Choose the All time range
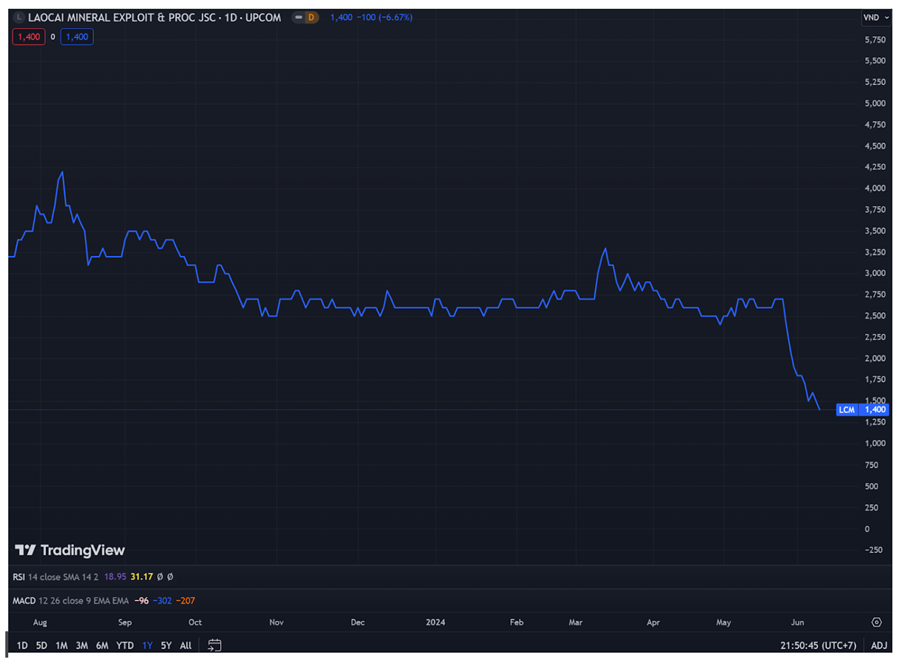The width and height of the screenshot is (900, 665). coord(186,646)
